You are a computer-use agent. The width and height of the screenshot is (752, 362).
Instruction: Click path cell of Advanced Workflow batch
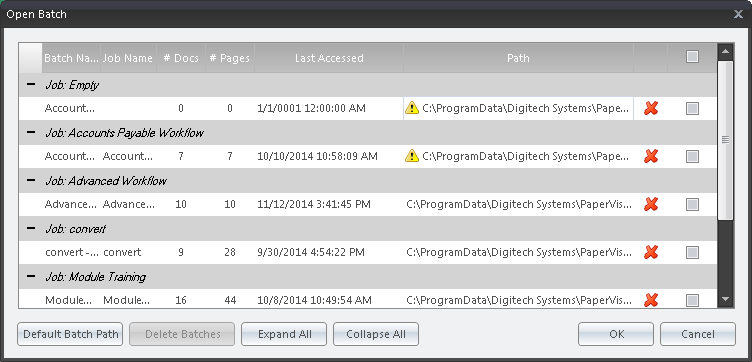pos(519,204)
